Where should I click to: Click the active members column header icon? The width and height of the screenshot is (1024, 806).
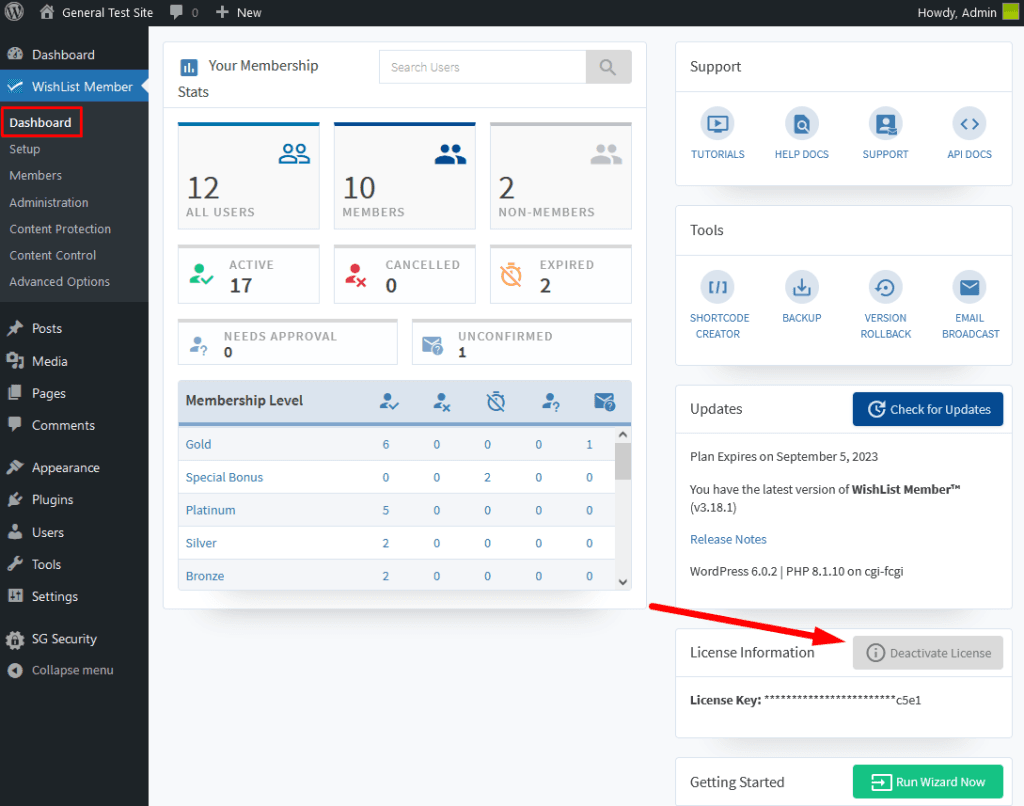pyautogui.click(x=389, y=402)
